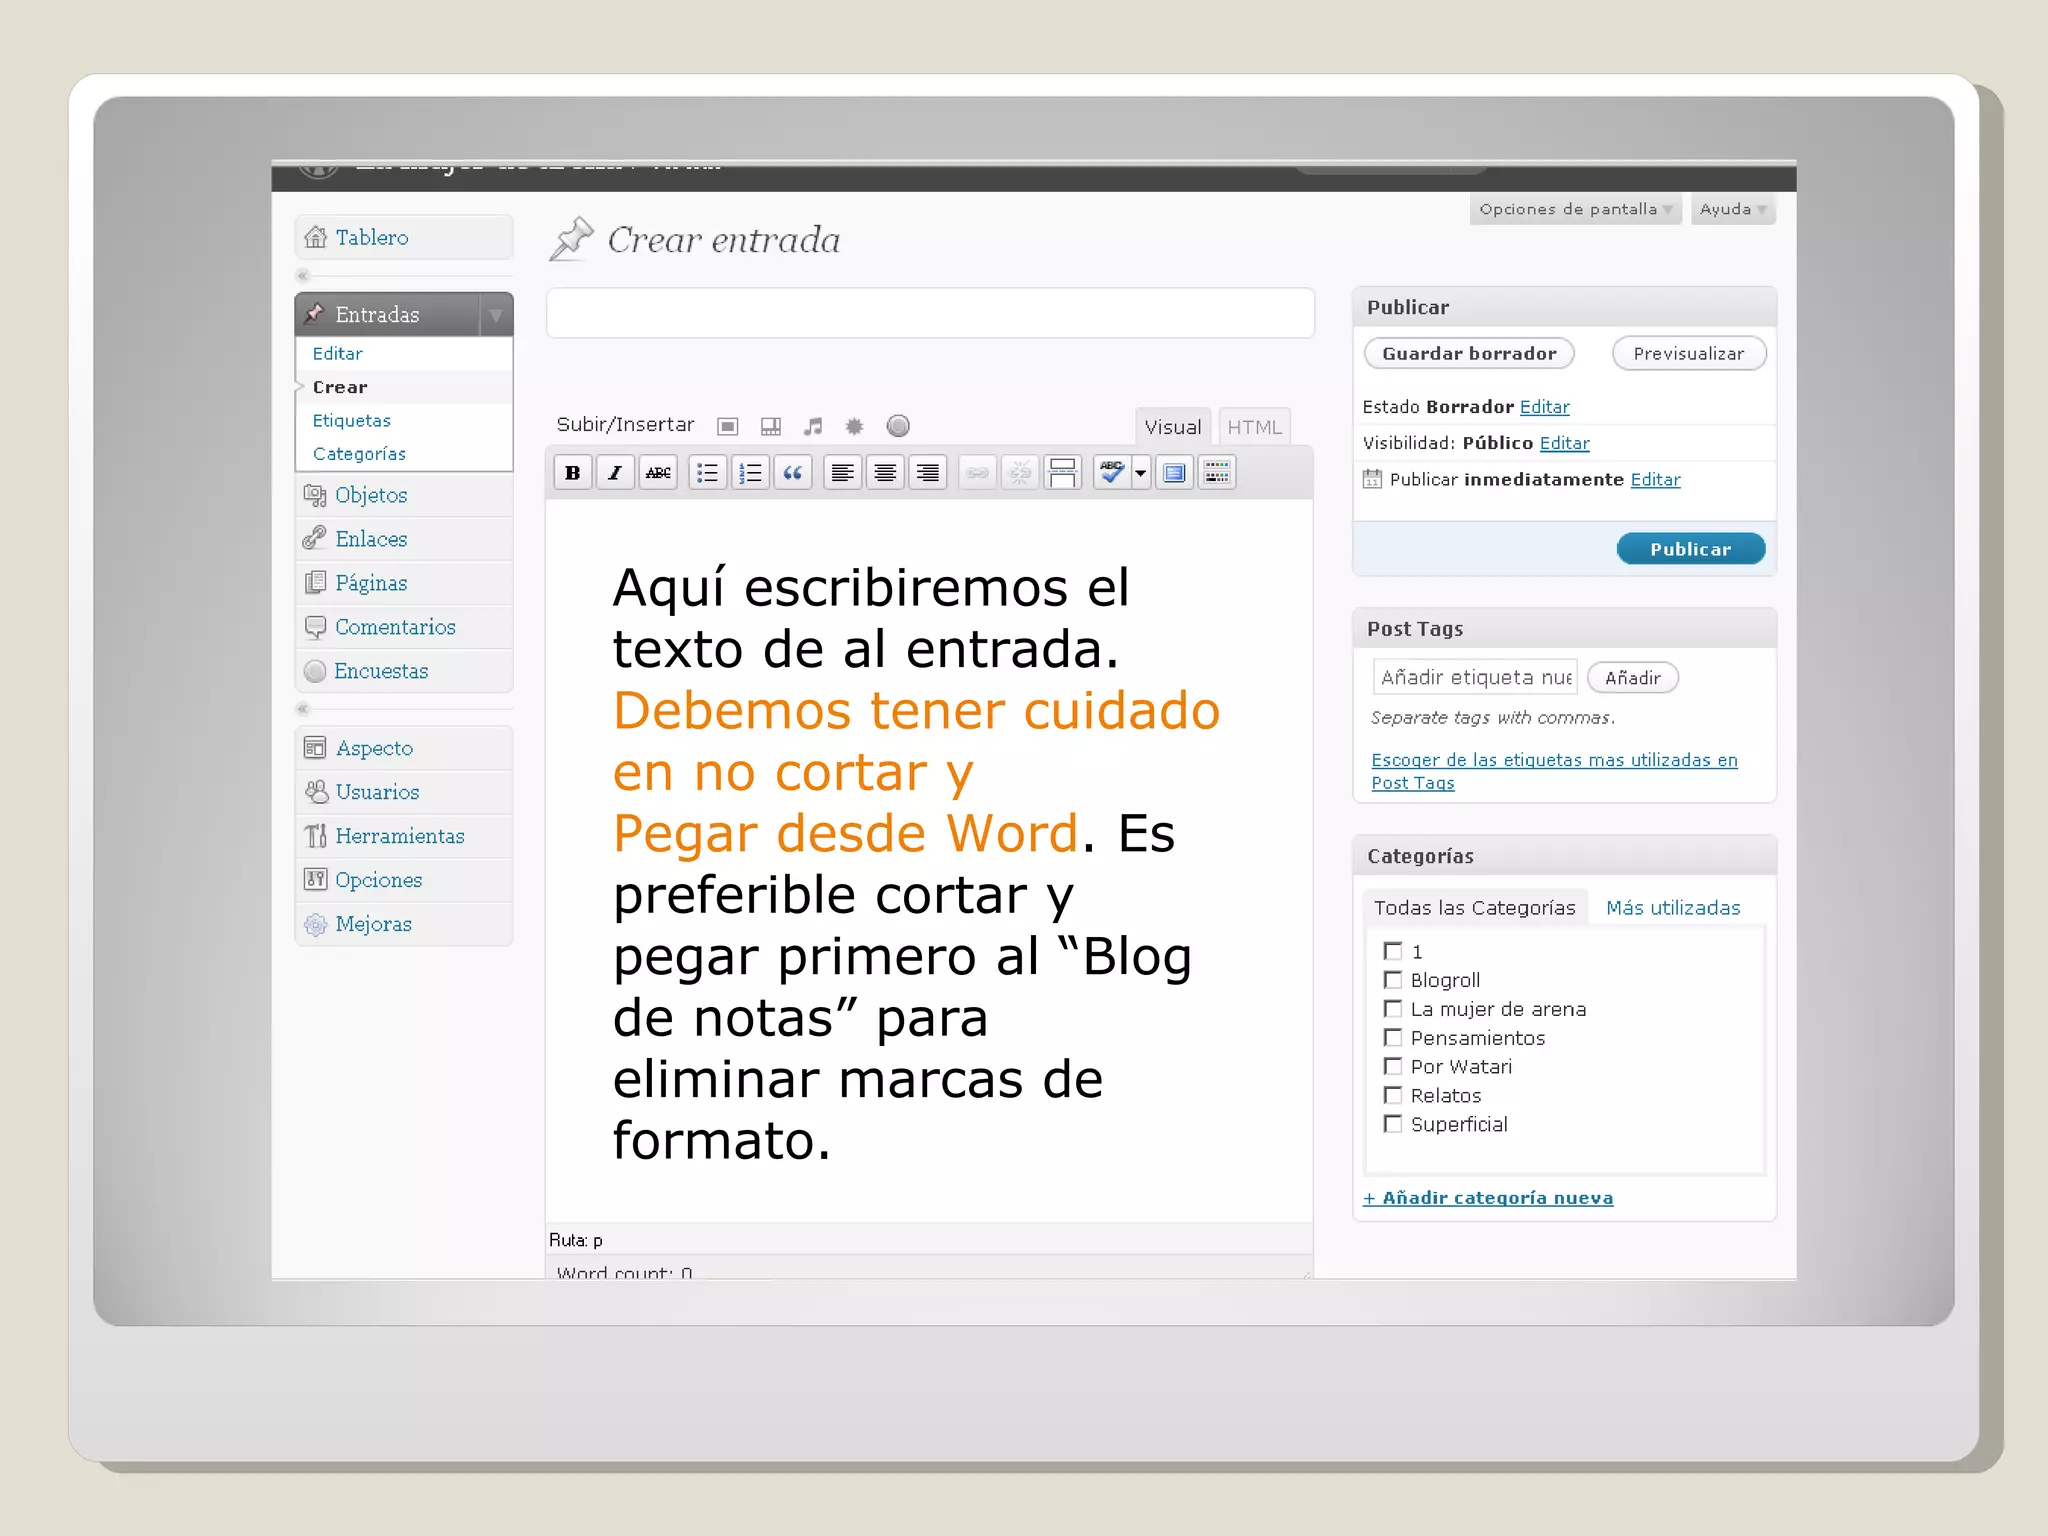Open the Páginas menu
This screenshot has height=1536, width=2048.
tap(404, 583)
